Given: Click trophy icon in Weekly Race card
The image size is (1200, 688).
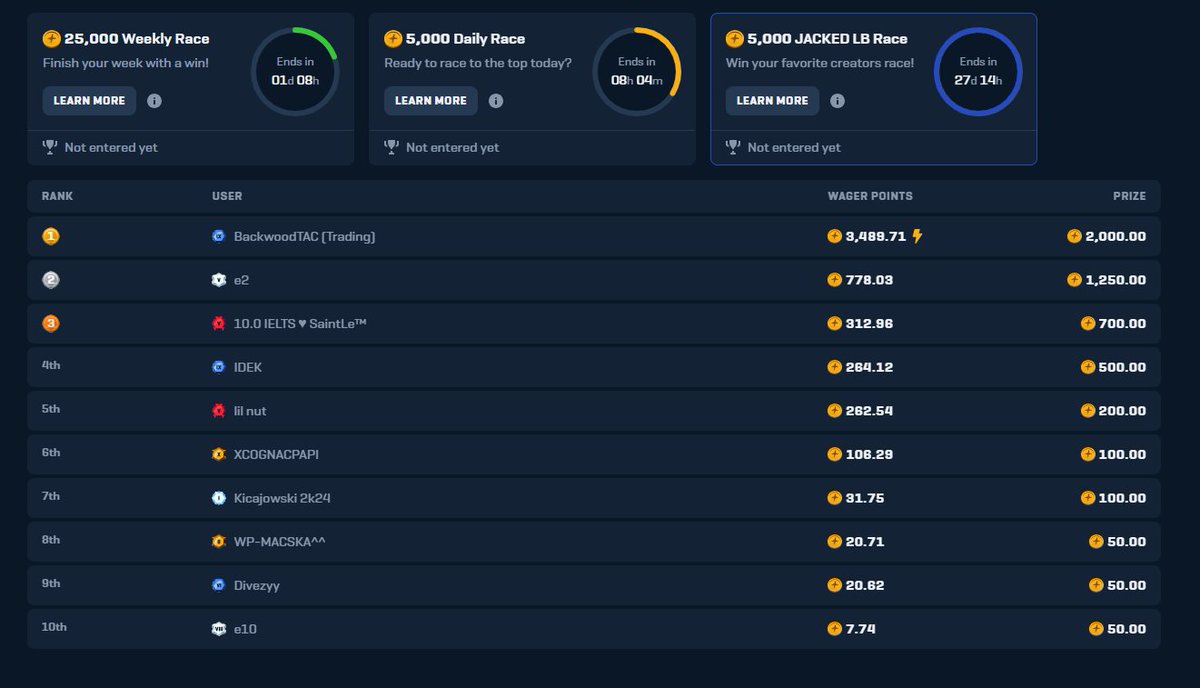Looking at the screenshot, I should (x=50, y=147).
